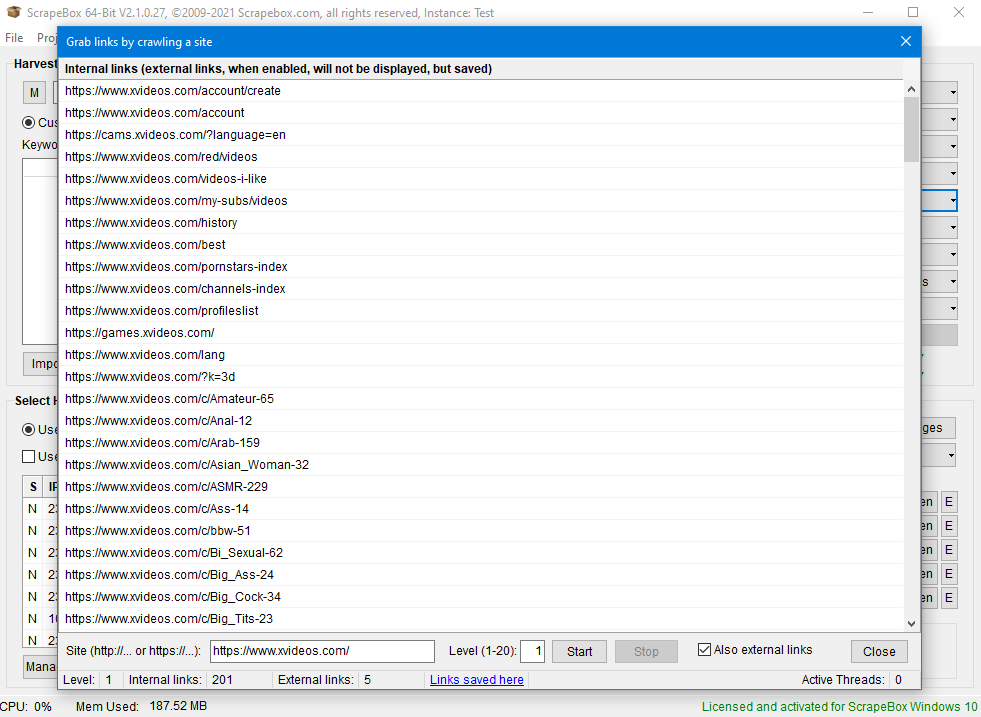Click the vertical scrollbar thumb of the link list
The width and height of the screenshot is (981, 717).
912,130
